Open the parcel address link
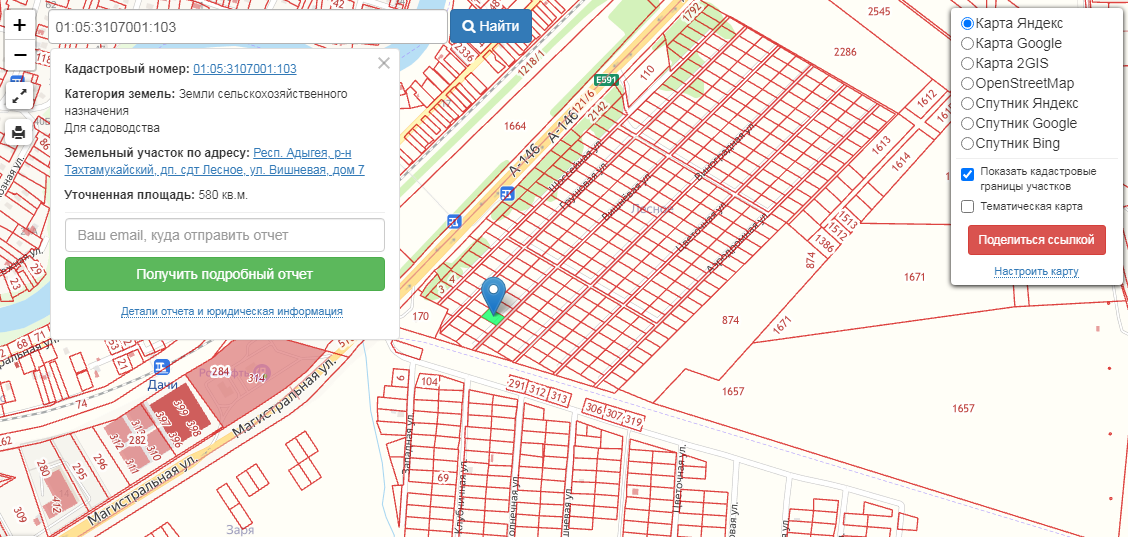1128x537 pixels. tap(214, 161)
